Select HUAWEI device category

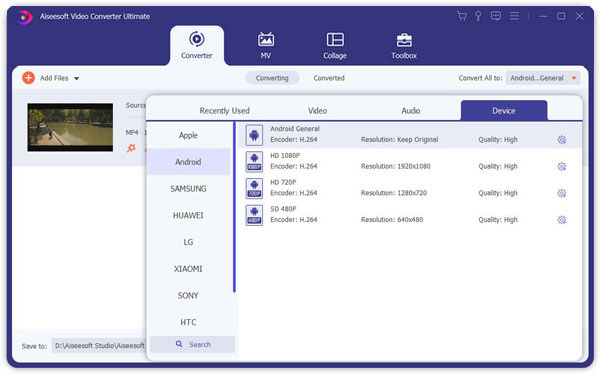pos(188,216)
